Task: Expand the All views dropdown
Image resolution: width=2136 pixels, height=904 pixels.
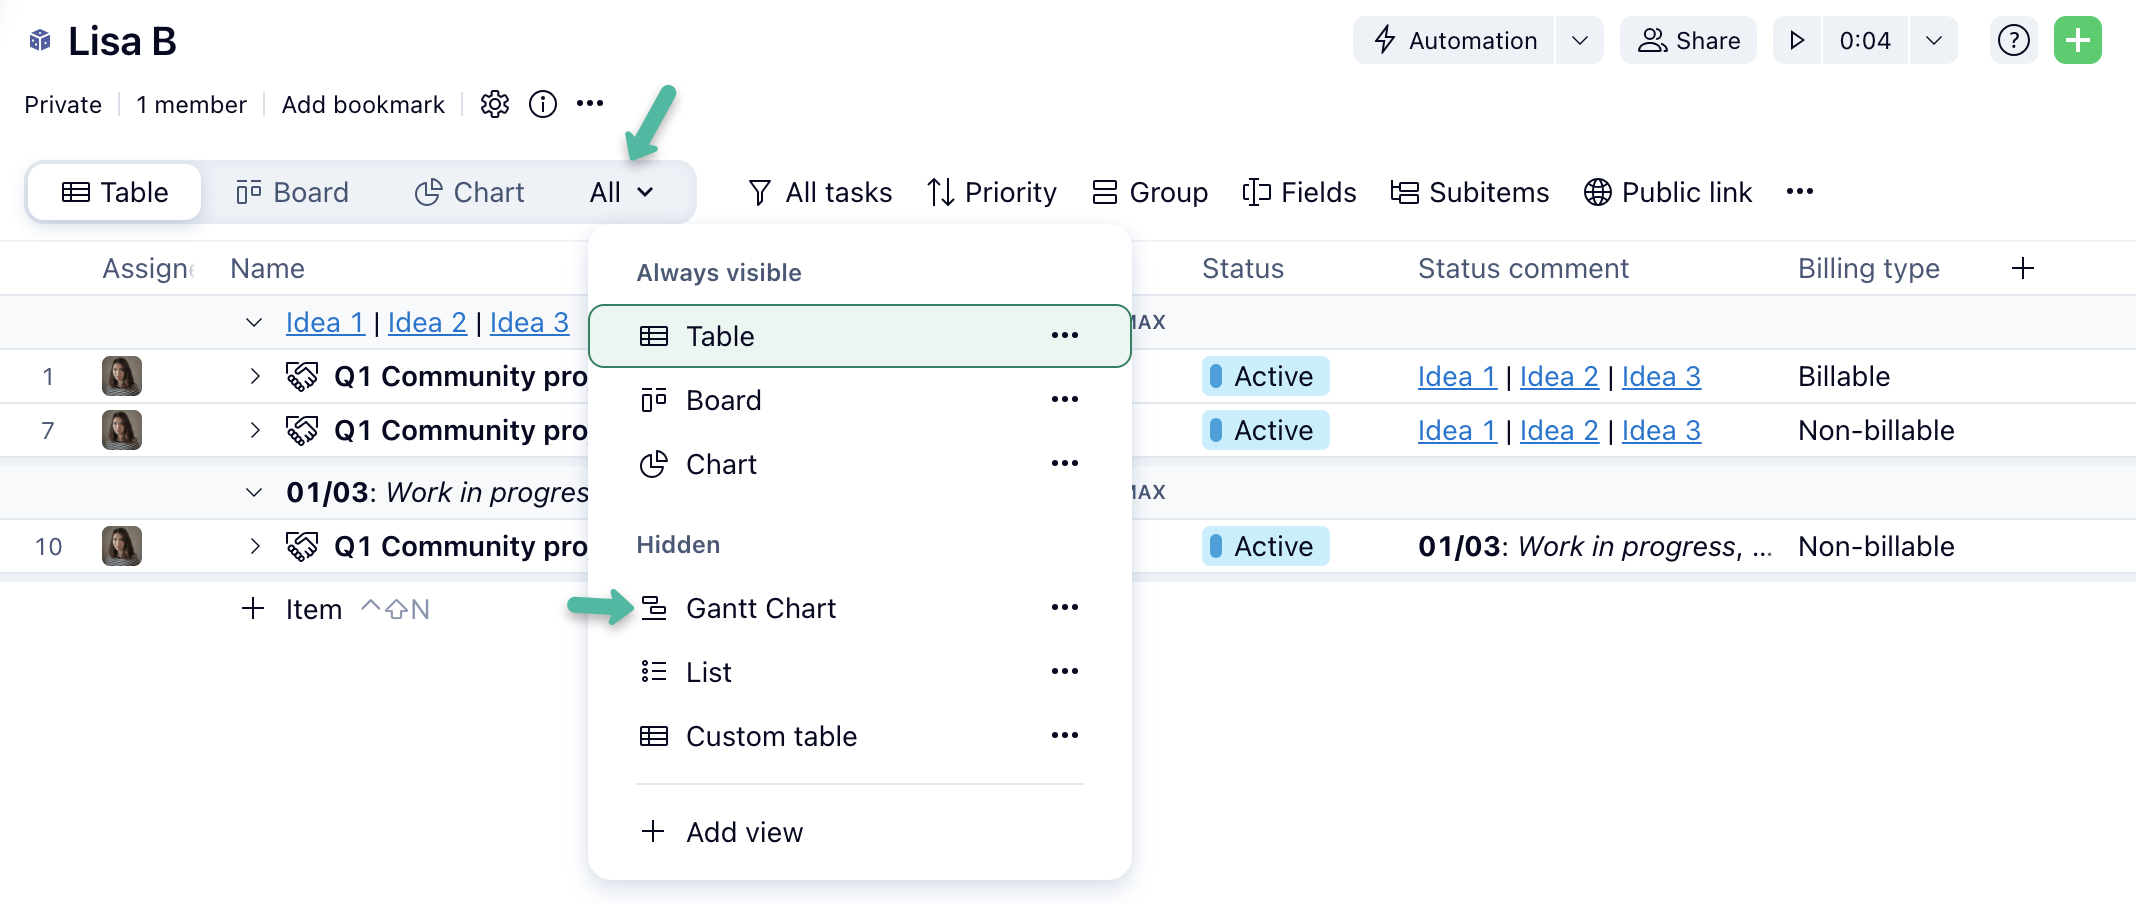Action: point(621,192)
